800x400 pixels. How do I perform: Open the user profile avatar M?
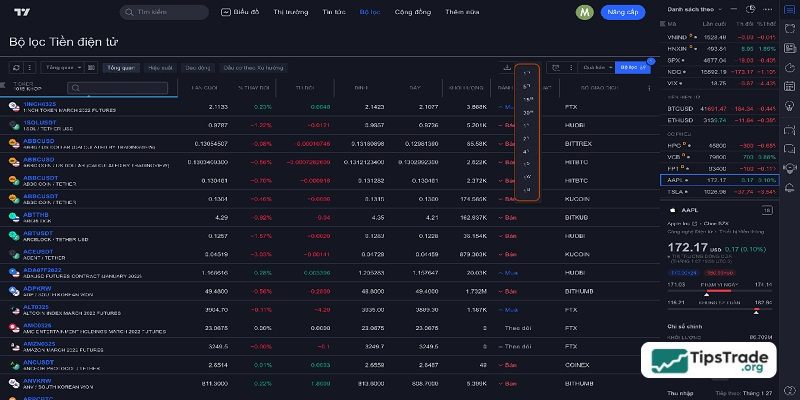585,12
